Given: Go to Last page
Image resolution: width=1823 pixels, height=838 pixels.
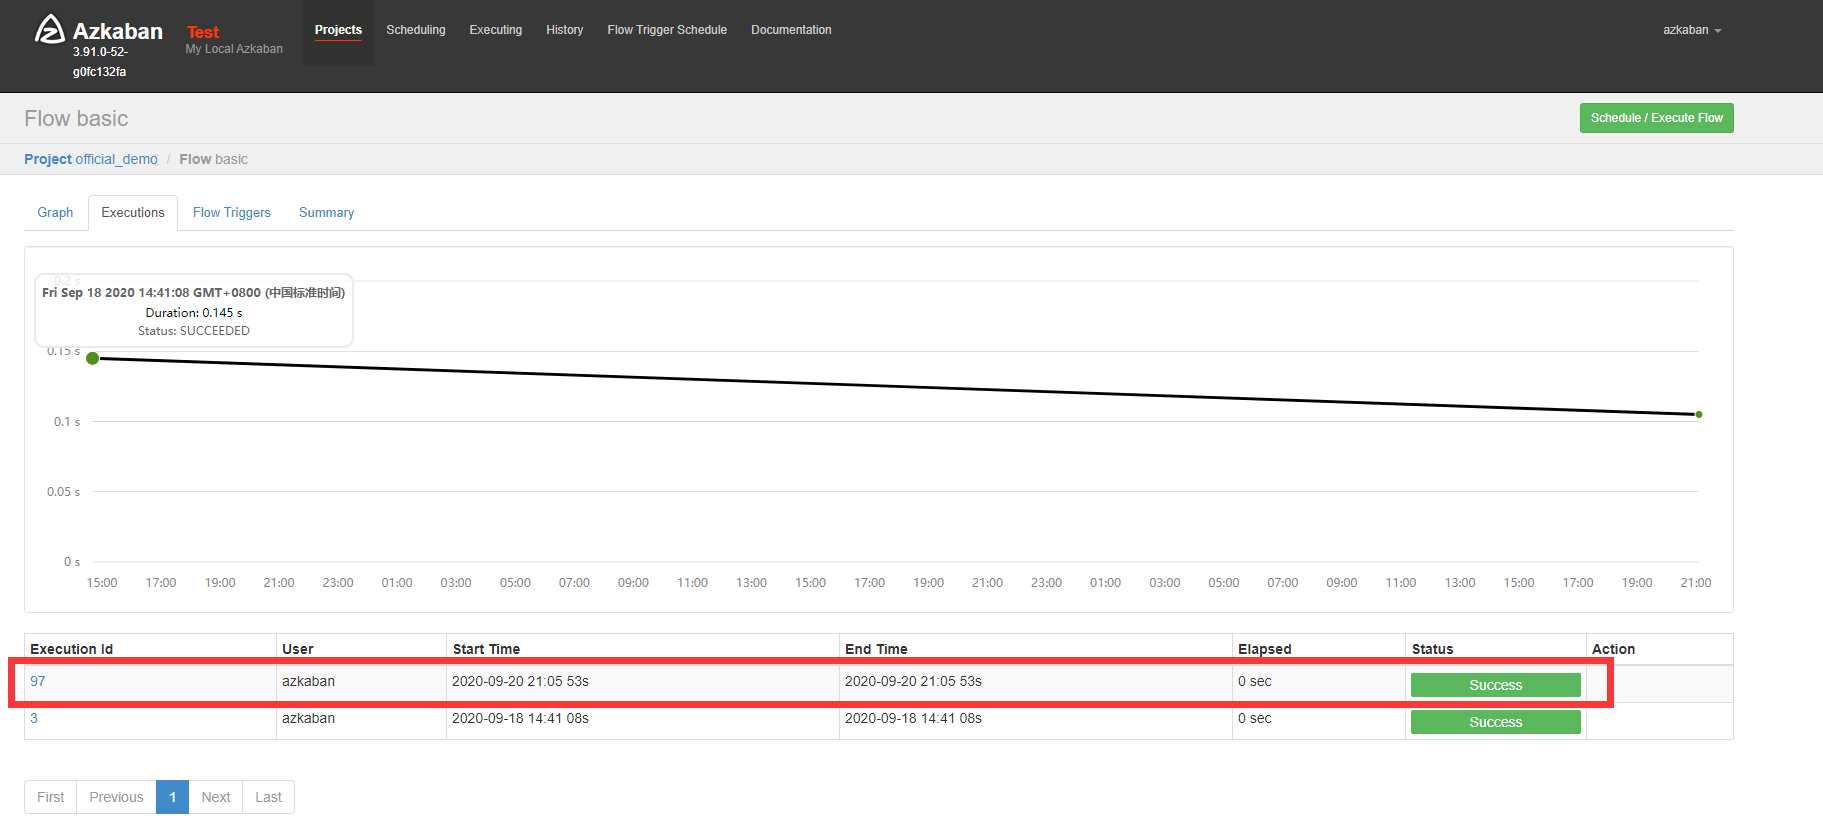Looking at the screenshot, I should [268, 797].
